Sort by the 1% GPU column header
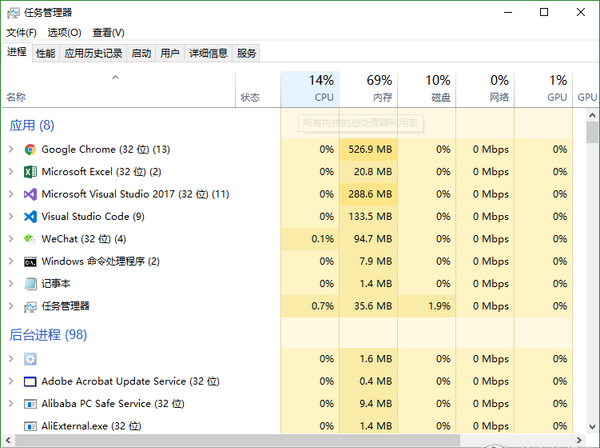Viewport: 600px width, 448px height. 543,90
